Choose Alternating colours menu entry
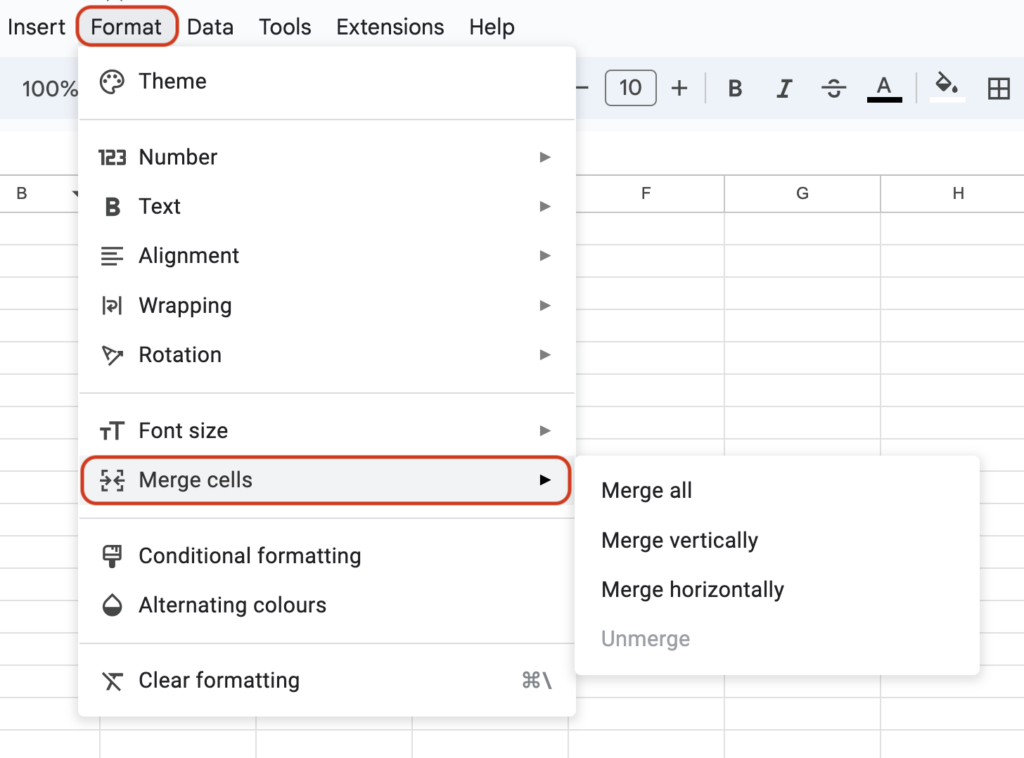This screenshot has height=758, width=1024. tap(232, 605)
